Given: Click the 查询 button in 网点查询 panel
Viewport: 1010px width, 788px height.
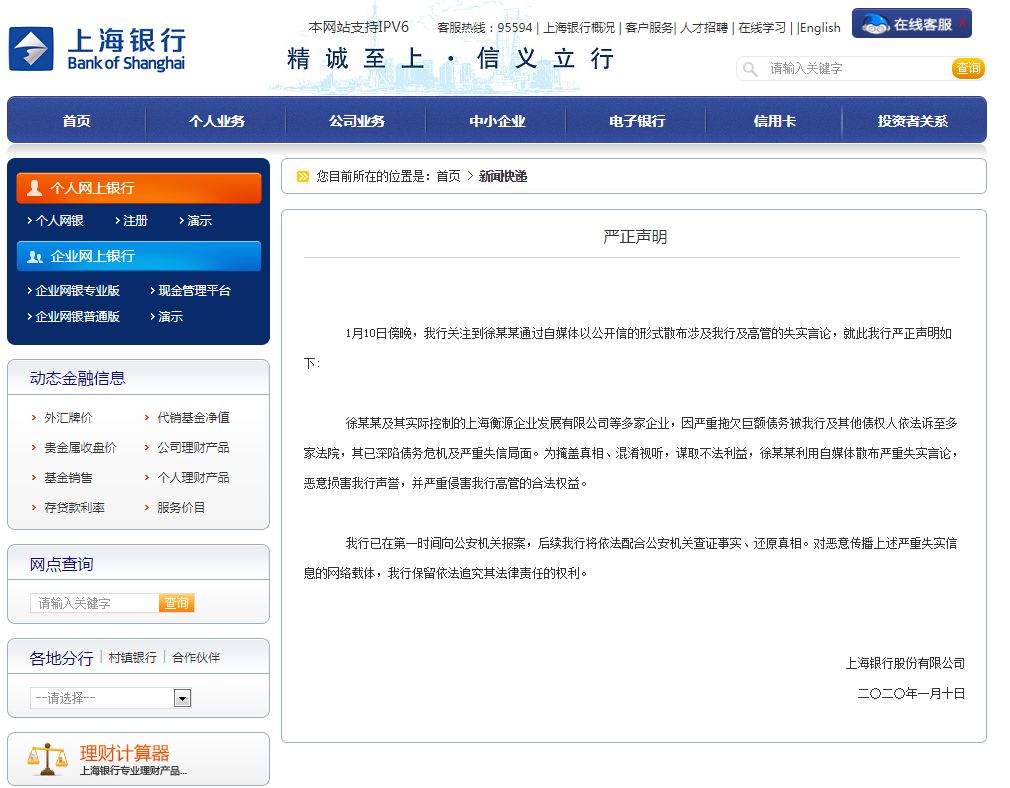Looking at the screenshot, I should click(176, 604).
